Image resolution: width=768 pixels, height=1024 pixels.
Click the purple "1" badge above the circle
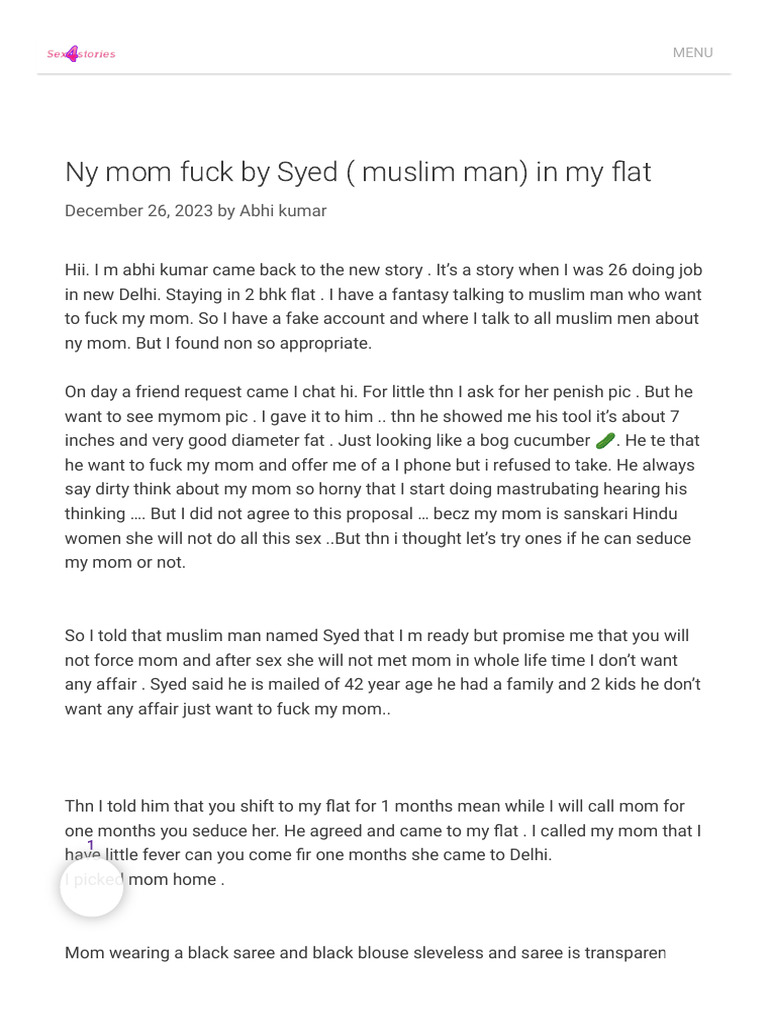point(90,845)
